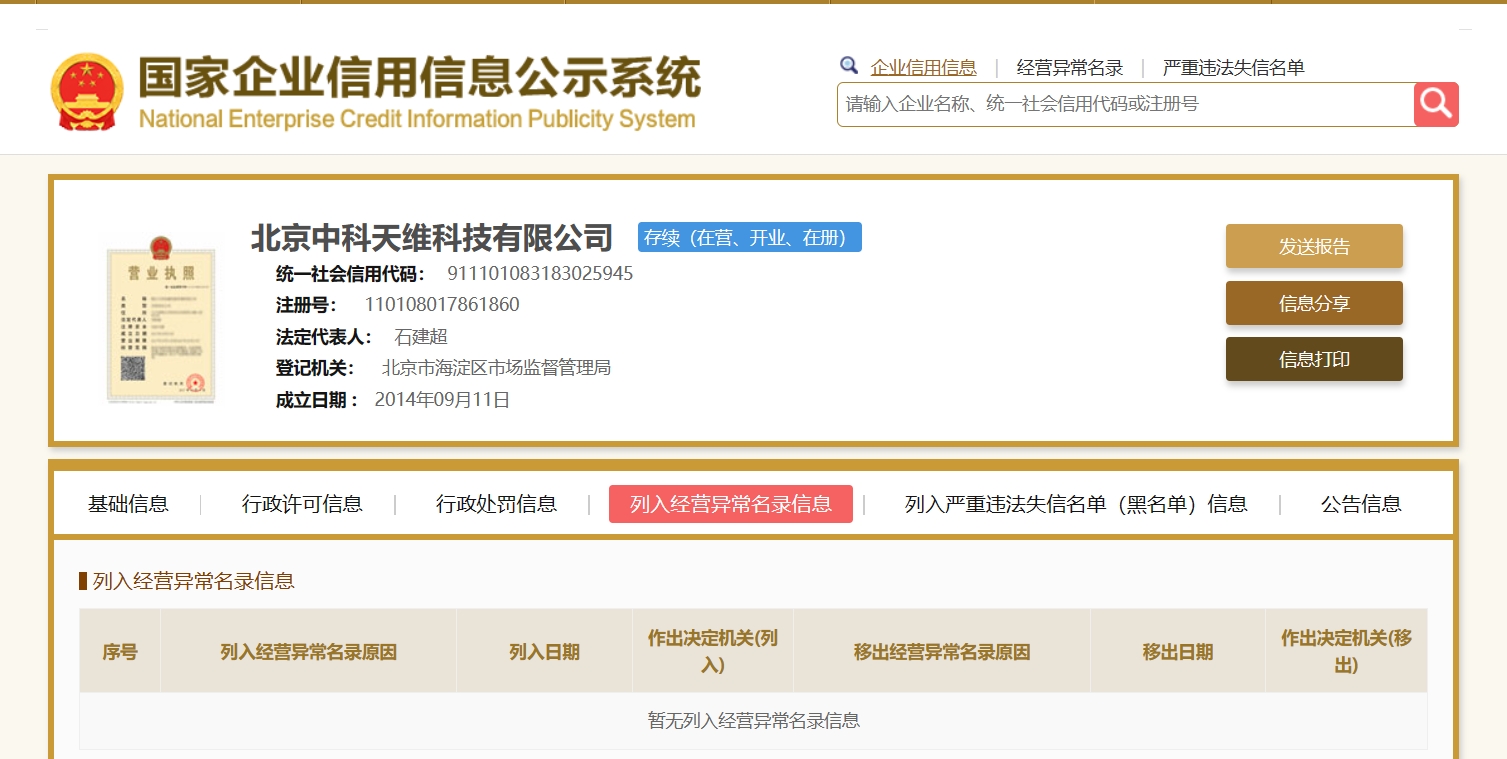
Task: Switch to the 公告信息 tab
Action: (x=1361, y=504)
